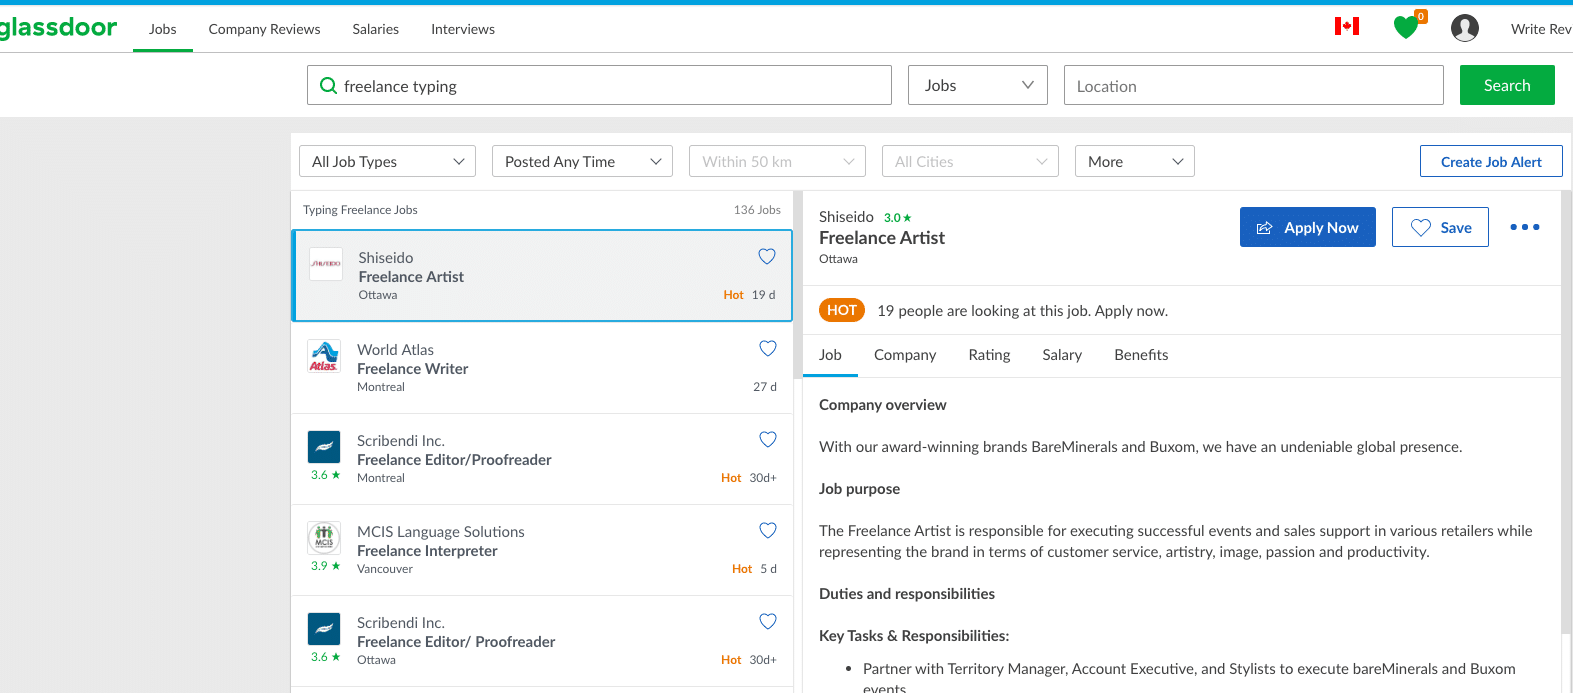
Task: Open the three-dots more options menu
Action: pos(1525,227)
